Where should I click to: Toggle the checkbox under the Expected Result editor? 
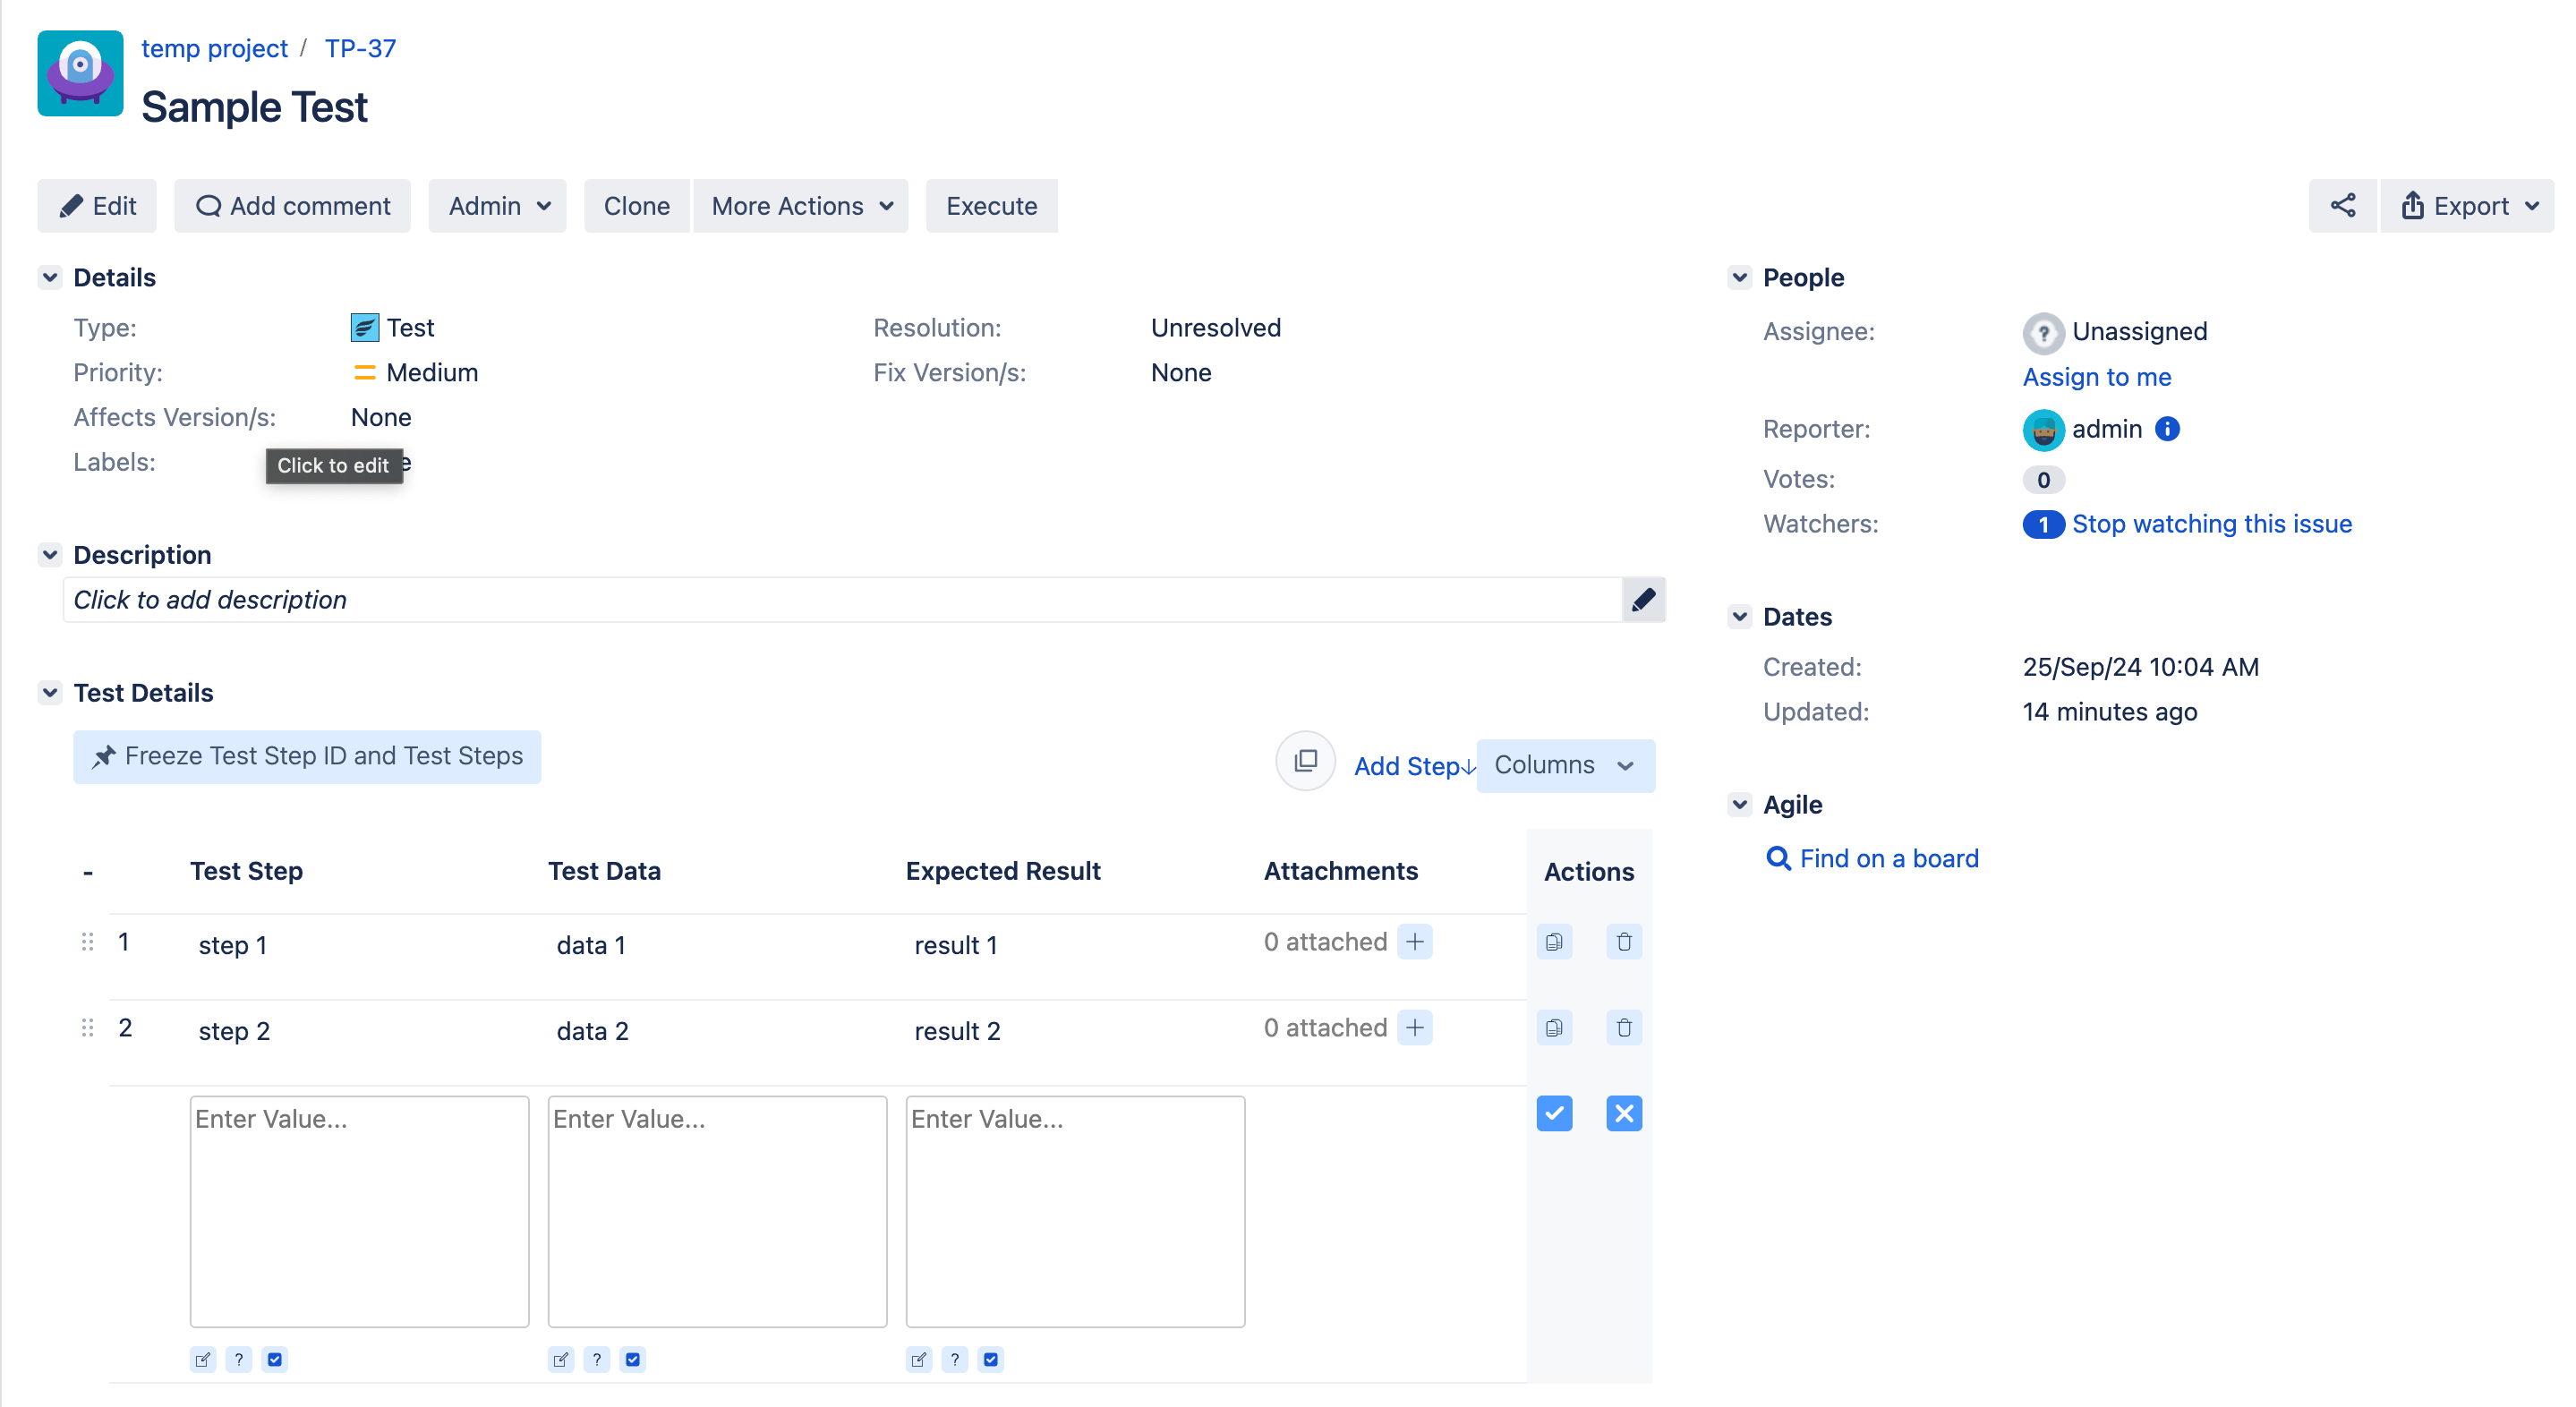click(990, 1359)
